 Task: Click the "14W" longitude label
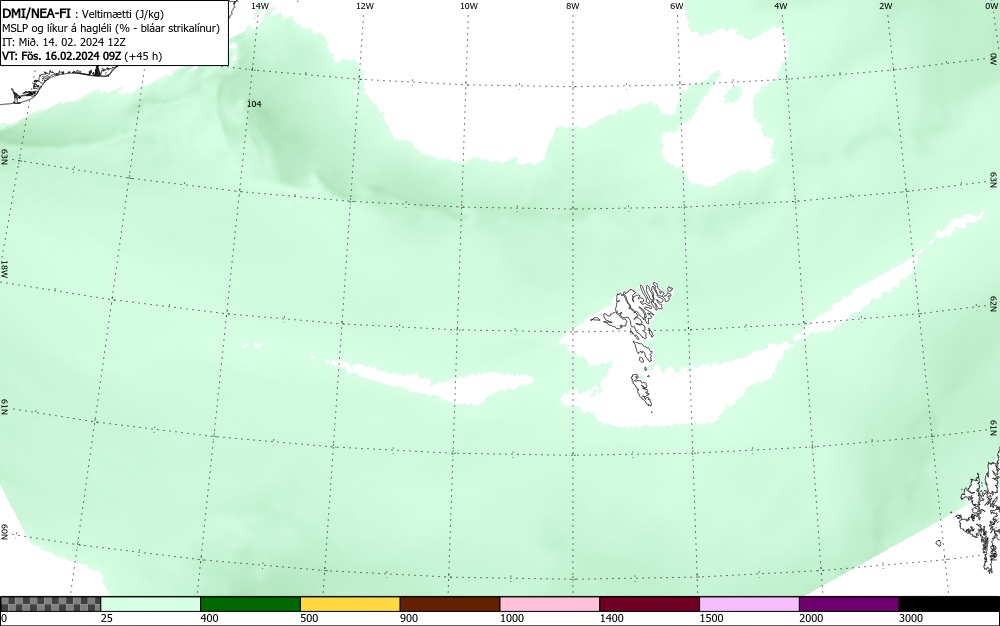click(x=260, y=6)
